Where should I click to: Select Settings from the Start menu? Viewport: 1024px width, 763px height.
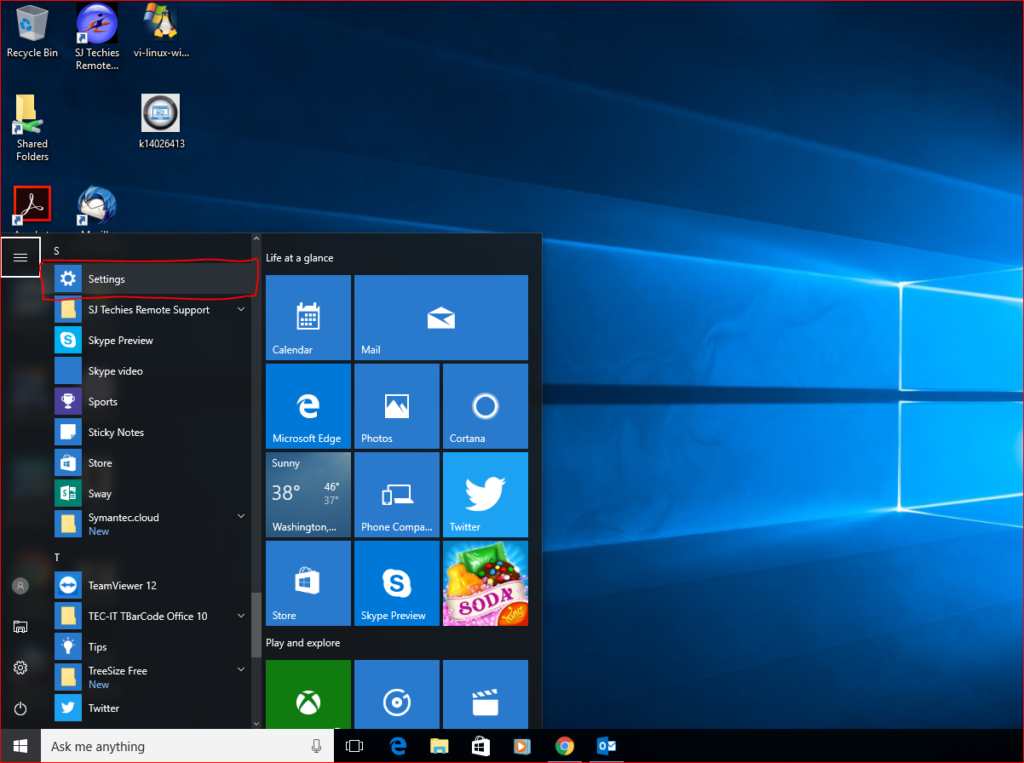[107, 278]
